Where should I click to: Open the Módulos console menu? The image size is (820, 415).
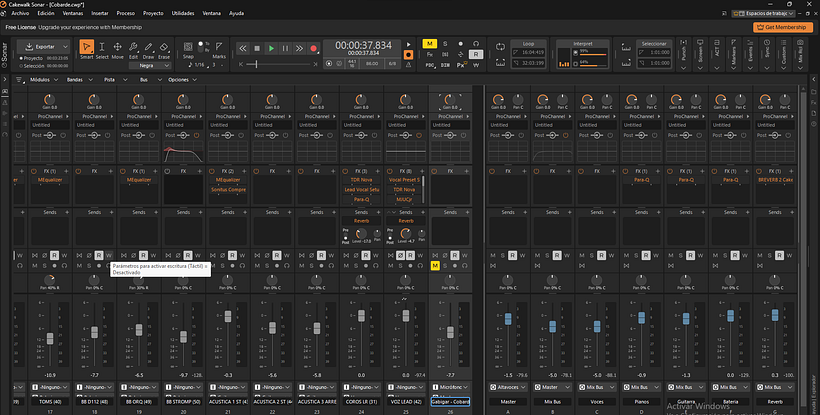[x=40, y=78]
